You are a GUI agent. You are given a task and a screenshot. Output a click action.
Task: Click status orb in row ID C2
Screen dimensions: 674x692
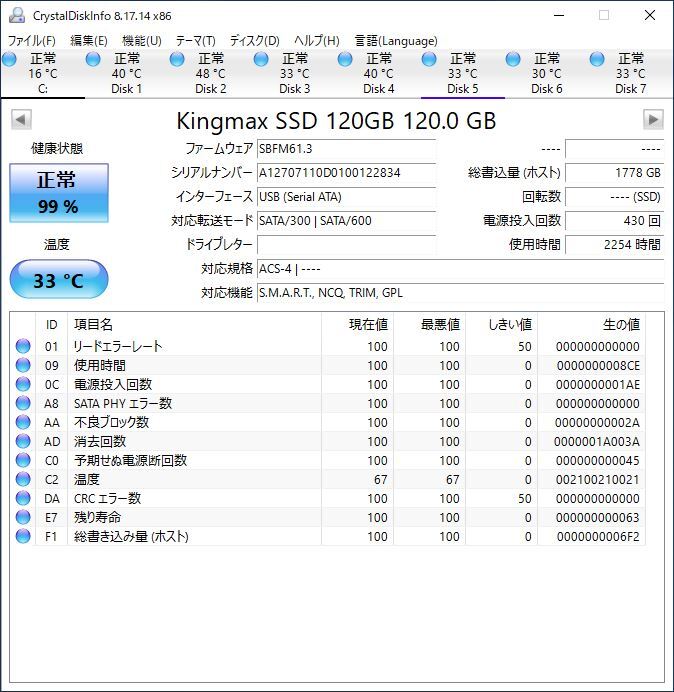[x=23, y=479]
